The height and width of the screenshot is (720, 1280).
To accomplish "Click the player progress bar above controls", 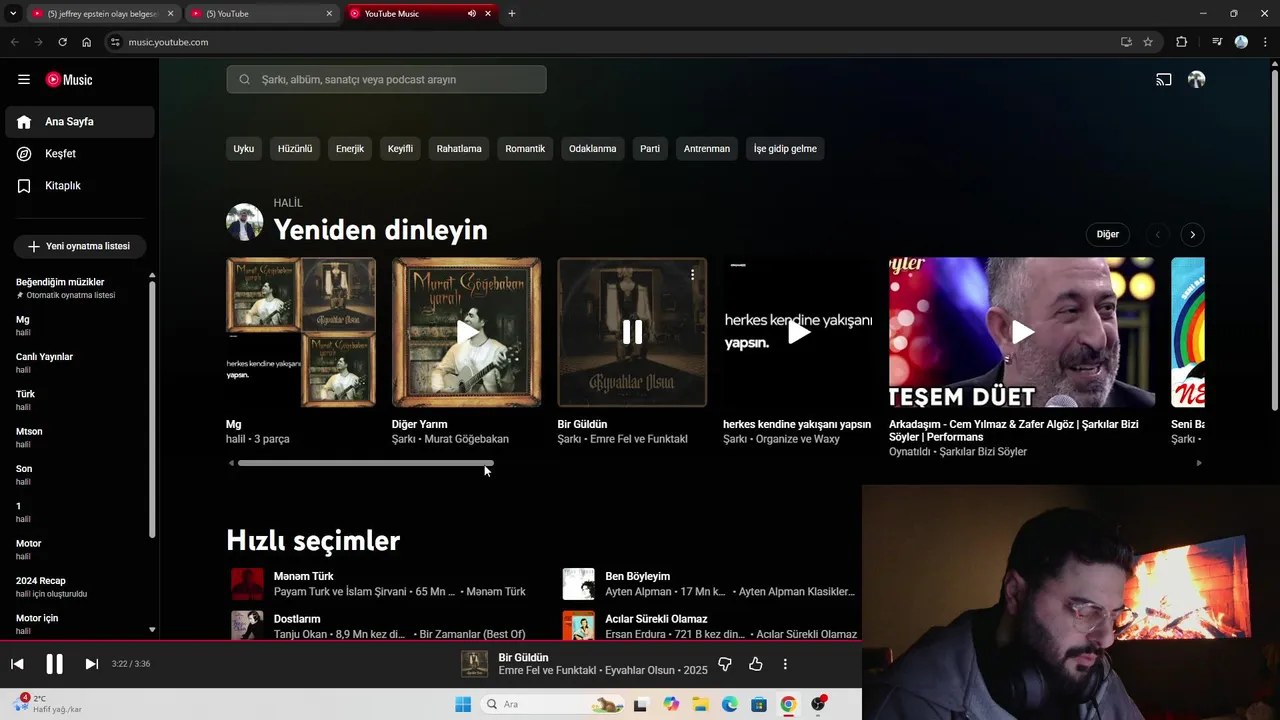I will (431, 641).
